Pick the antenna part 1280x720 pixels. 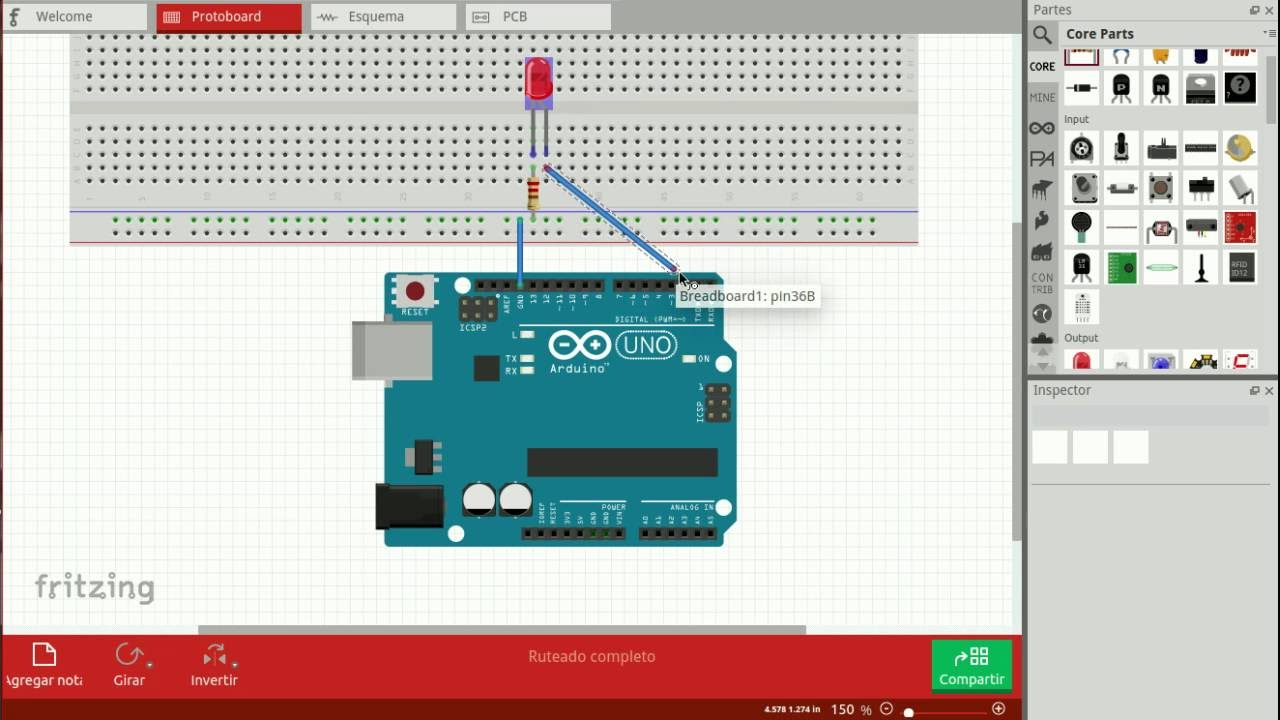click(1200, 267)
